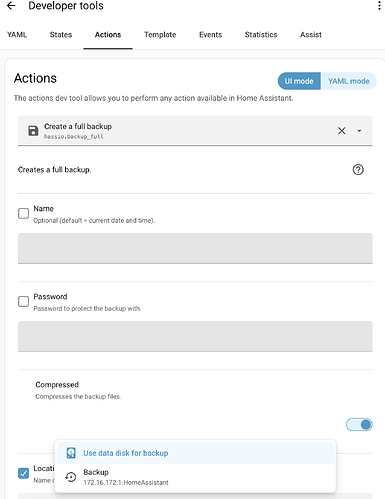Go back with the left arrow icon

(x=11, y=6)
